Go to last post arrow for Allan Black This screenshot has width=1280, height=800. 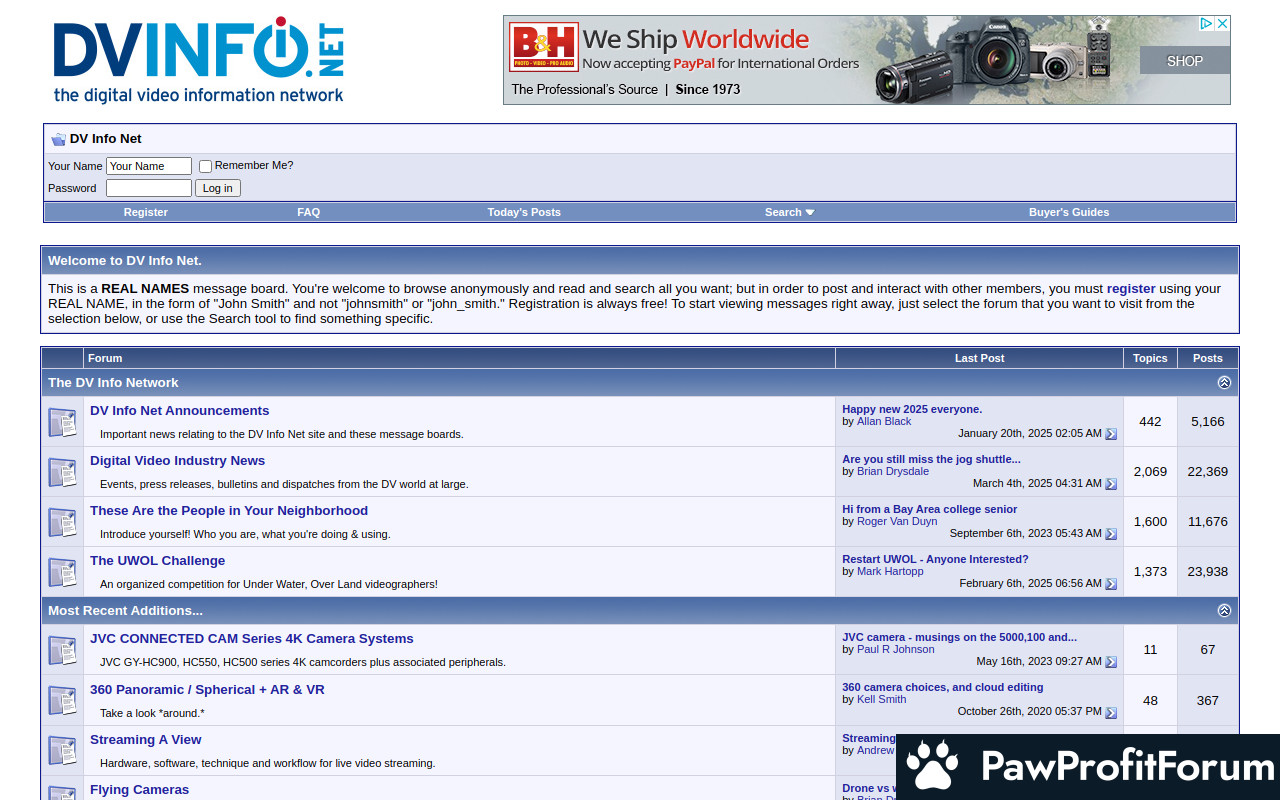pyautogui.click(x=1110, y=434)
